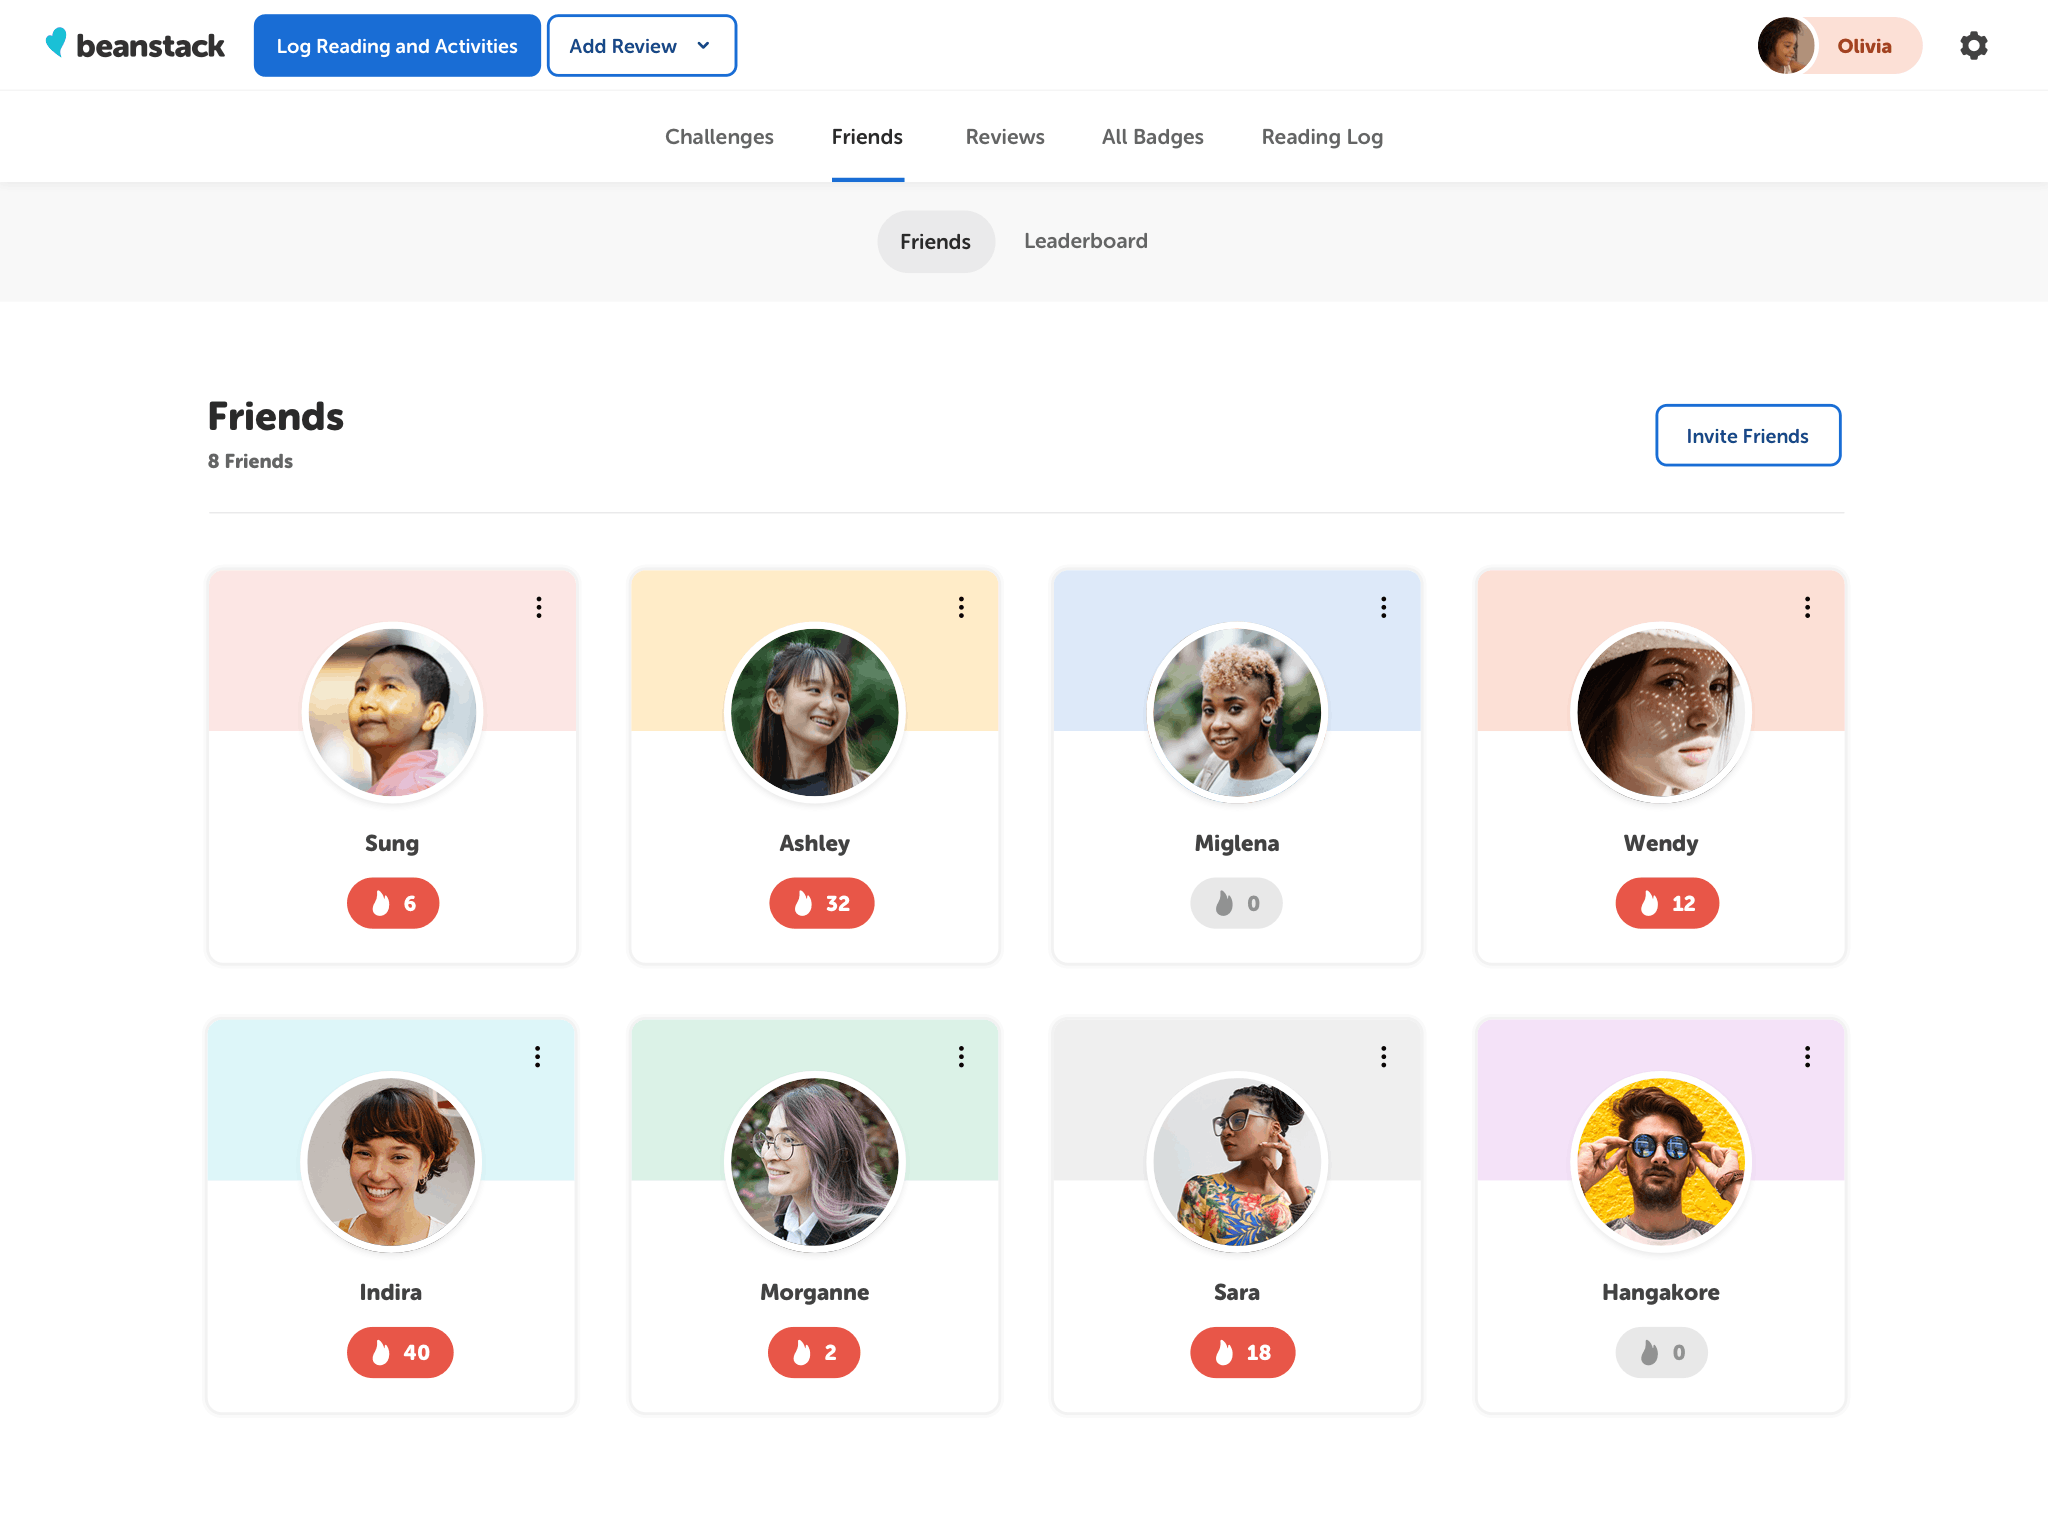This screenshot has width=2048, height=1536.
Task: Click Ashley's 32 streak badge
Action: tap(821, 903)
